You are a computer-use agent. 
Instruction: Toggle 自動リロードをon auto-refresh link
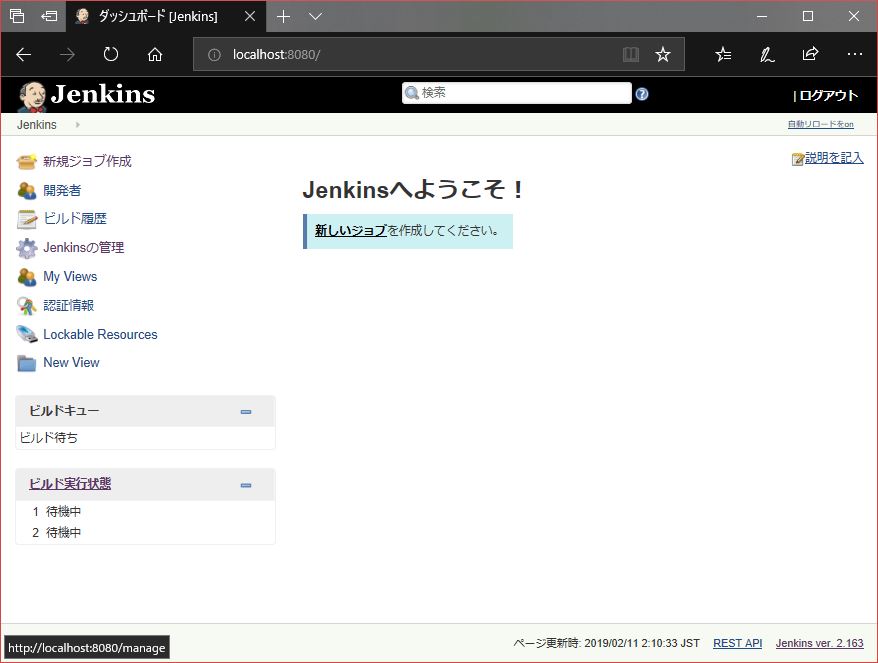coord(820,125)
